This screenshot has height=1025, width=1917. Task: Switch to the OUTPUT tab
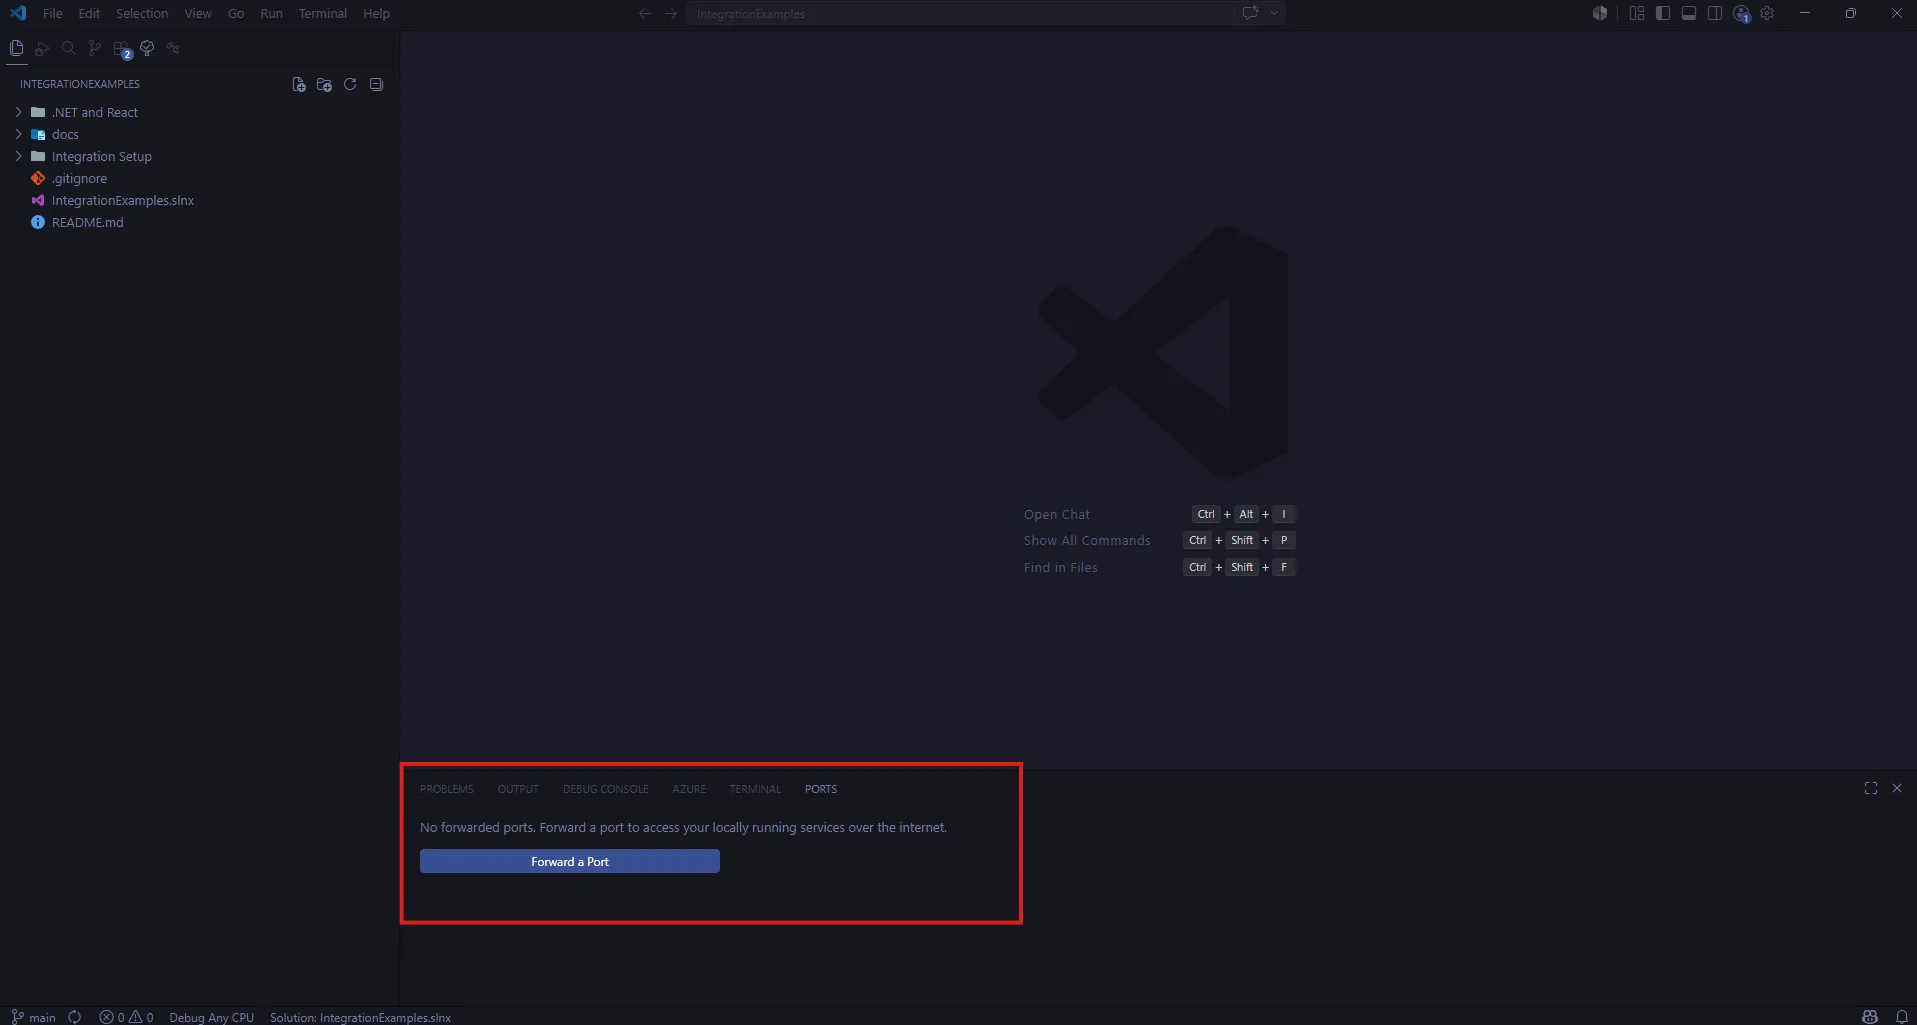[518, 789]
